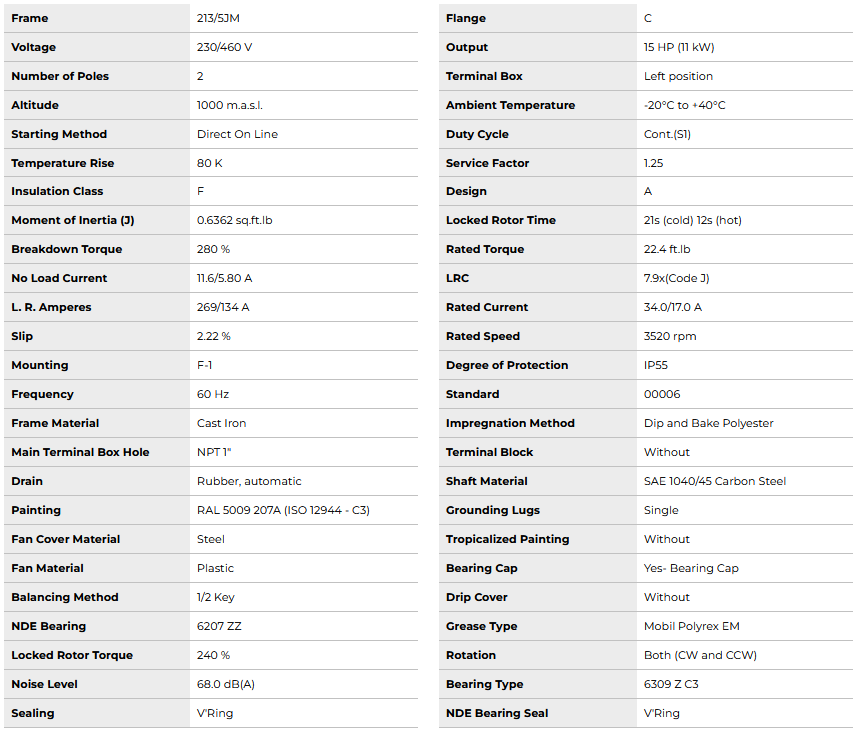Select the IP55 protection value
Viewport: 857px width, 742px height.
(x=656, y=365)
